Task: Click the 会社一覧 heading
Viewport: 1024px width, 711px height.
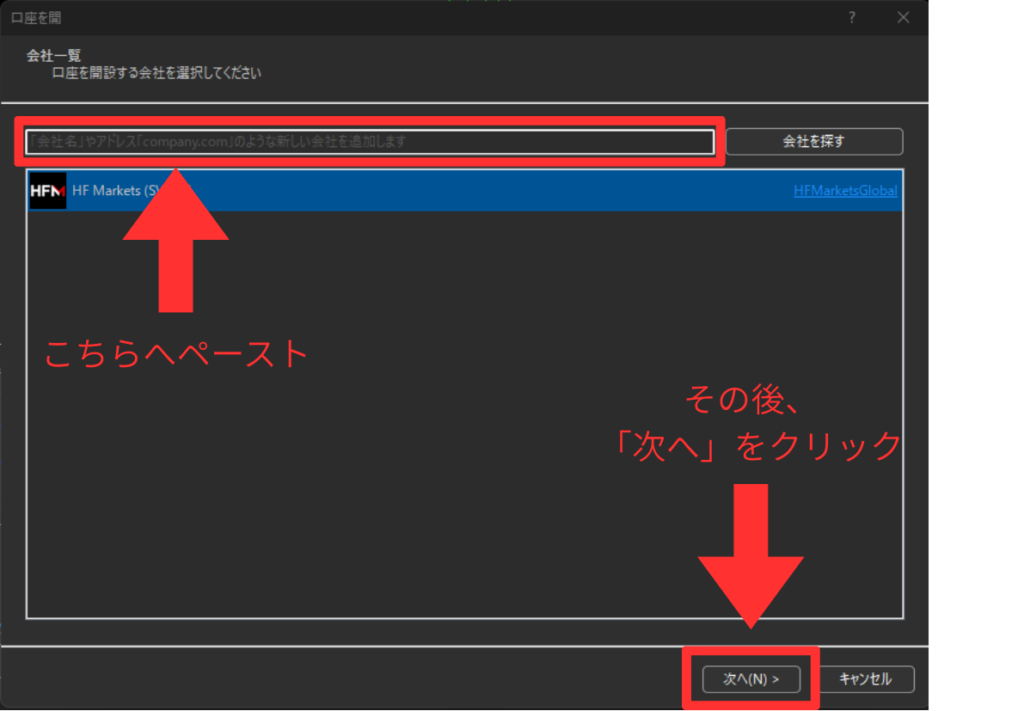Action: tap(54, 55)
